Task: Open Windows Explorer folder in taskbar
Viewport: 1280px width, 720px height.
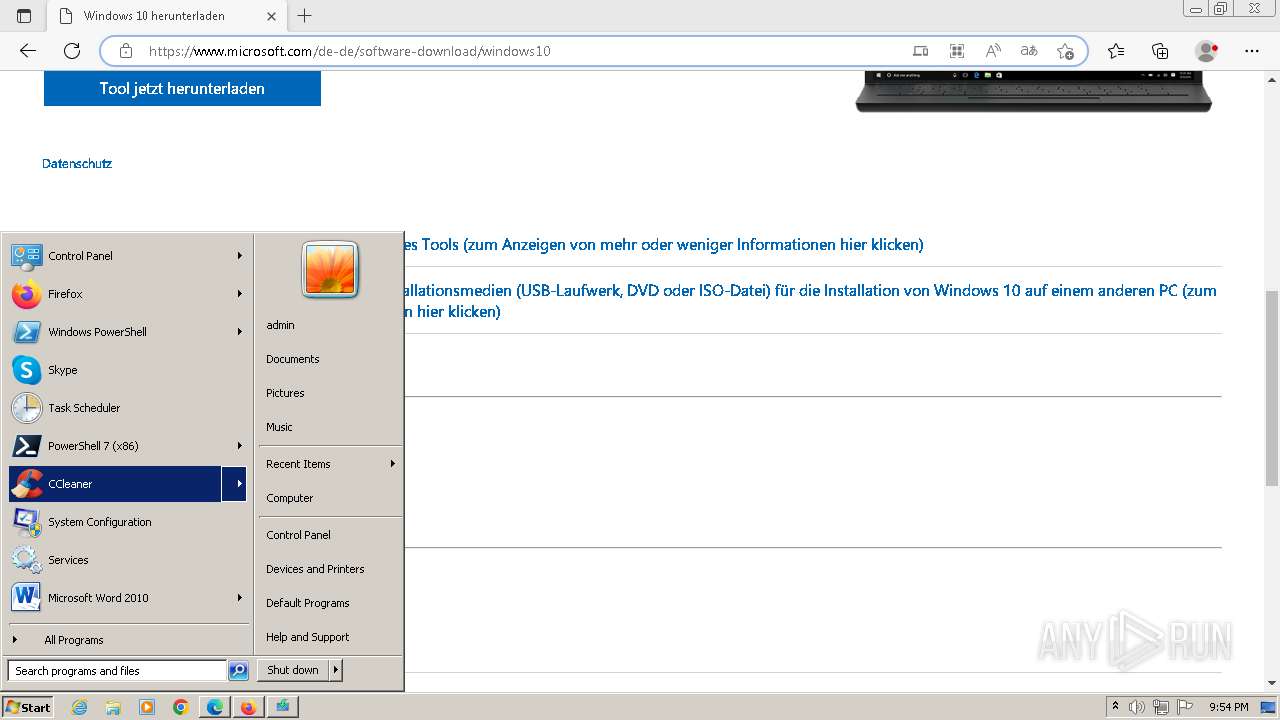Action: 113,707
